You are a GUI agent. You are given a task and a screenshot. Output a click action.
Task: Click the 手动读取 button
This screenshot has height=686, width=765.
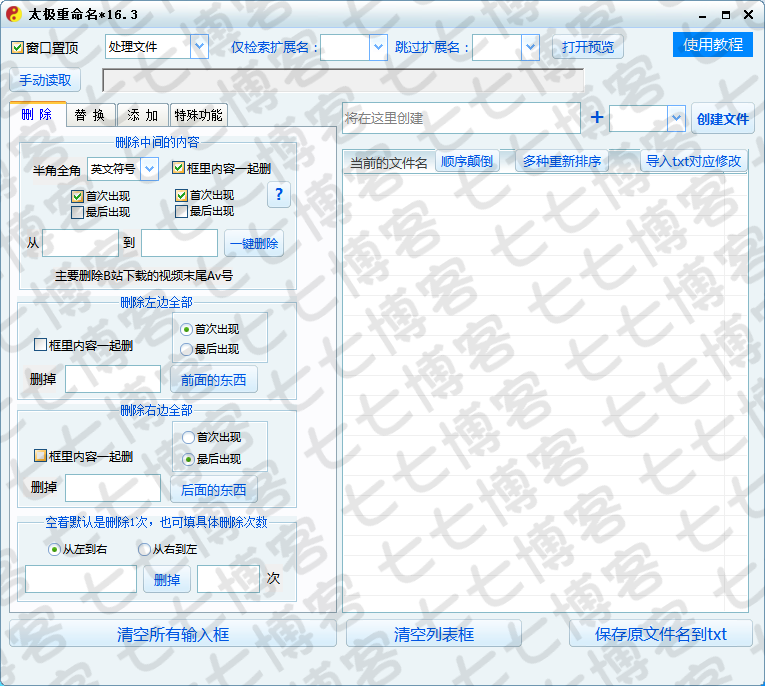pyautogui.click(x=45, y=80)
